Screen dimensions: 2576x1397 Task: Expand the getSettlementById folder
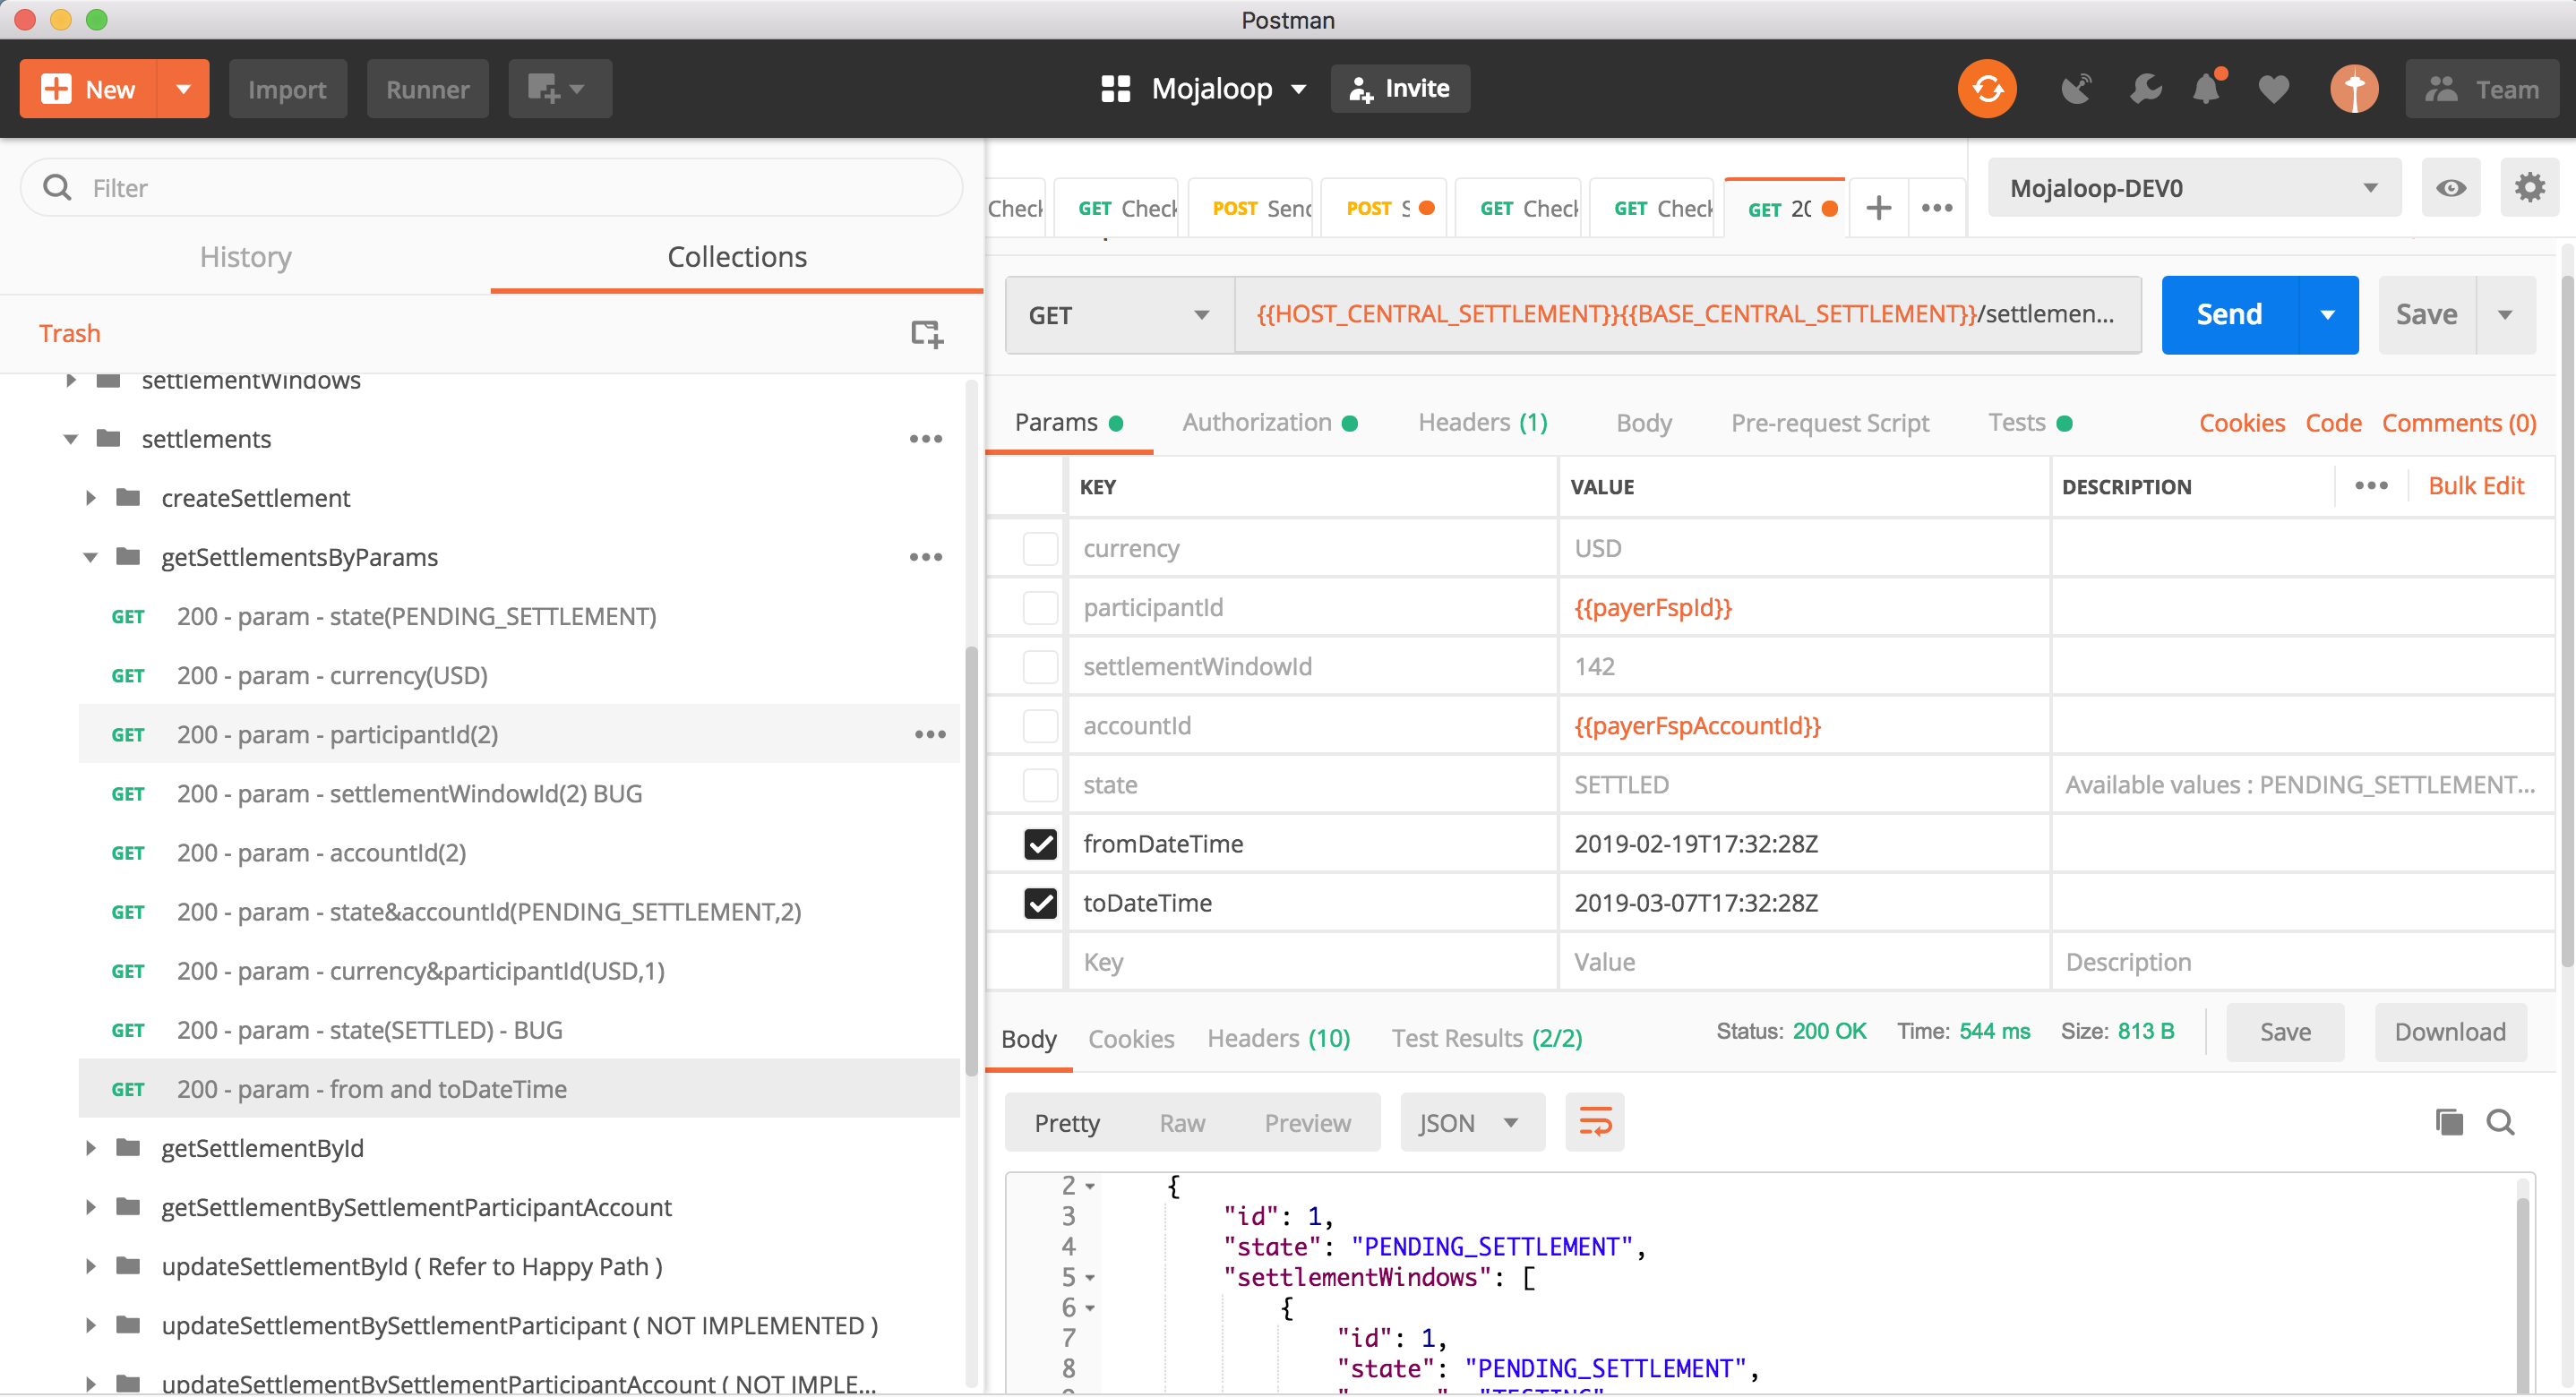coord(91,1148)
